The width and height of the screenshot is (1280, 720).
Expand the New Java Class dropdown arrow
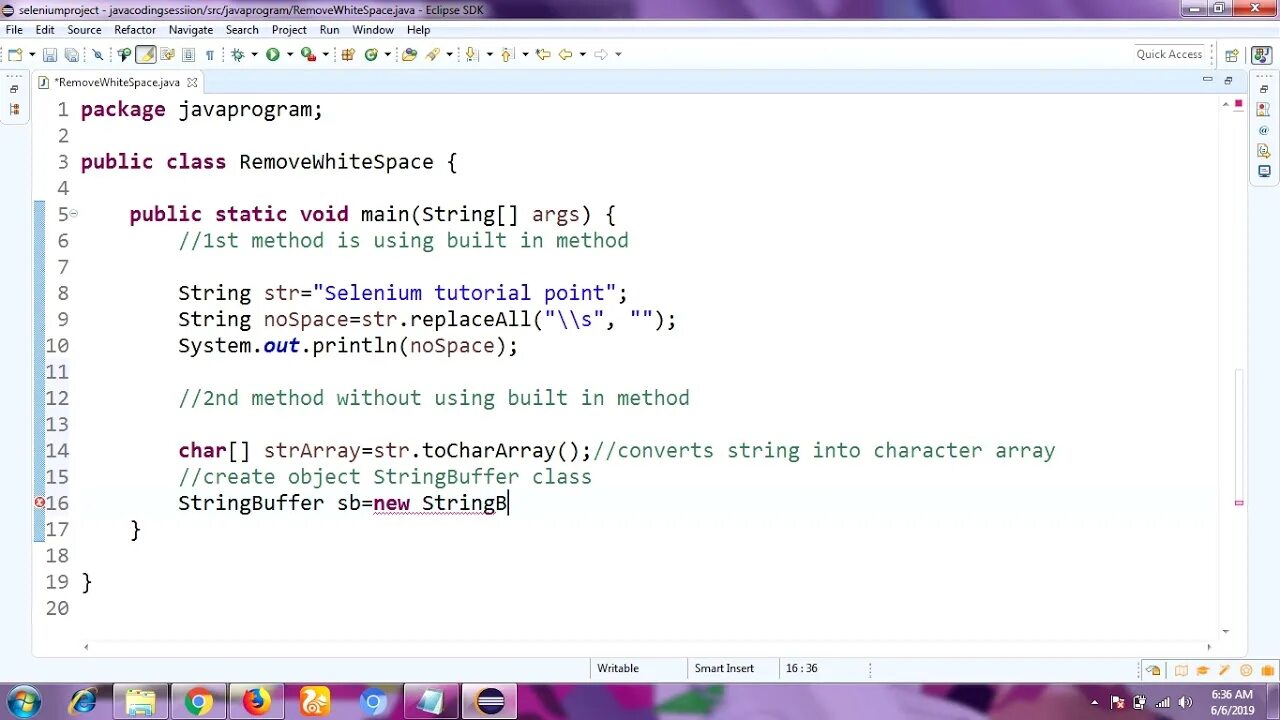[x=387, y=54]
